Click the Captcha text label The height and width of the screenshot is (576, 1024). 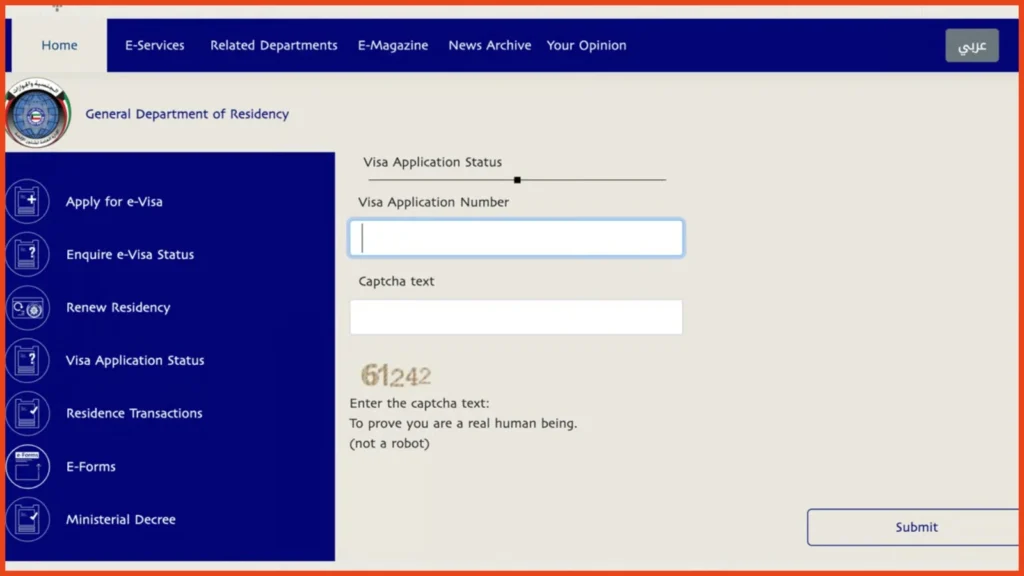(x=396, y=281)
